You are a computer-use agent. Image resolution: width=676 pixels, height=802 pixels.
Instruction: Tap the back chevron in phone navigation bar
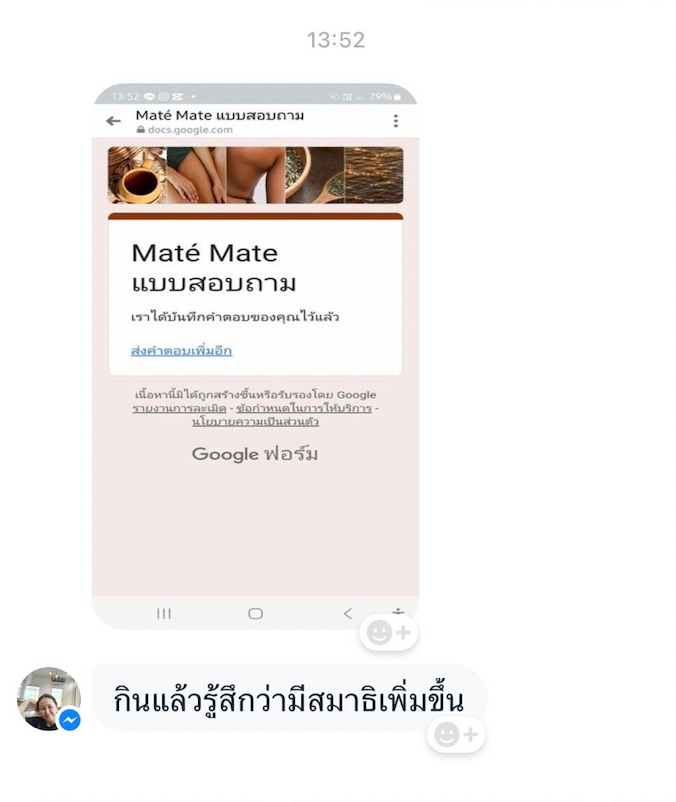(x=348, y=613)
